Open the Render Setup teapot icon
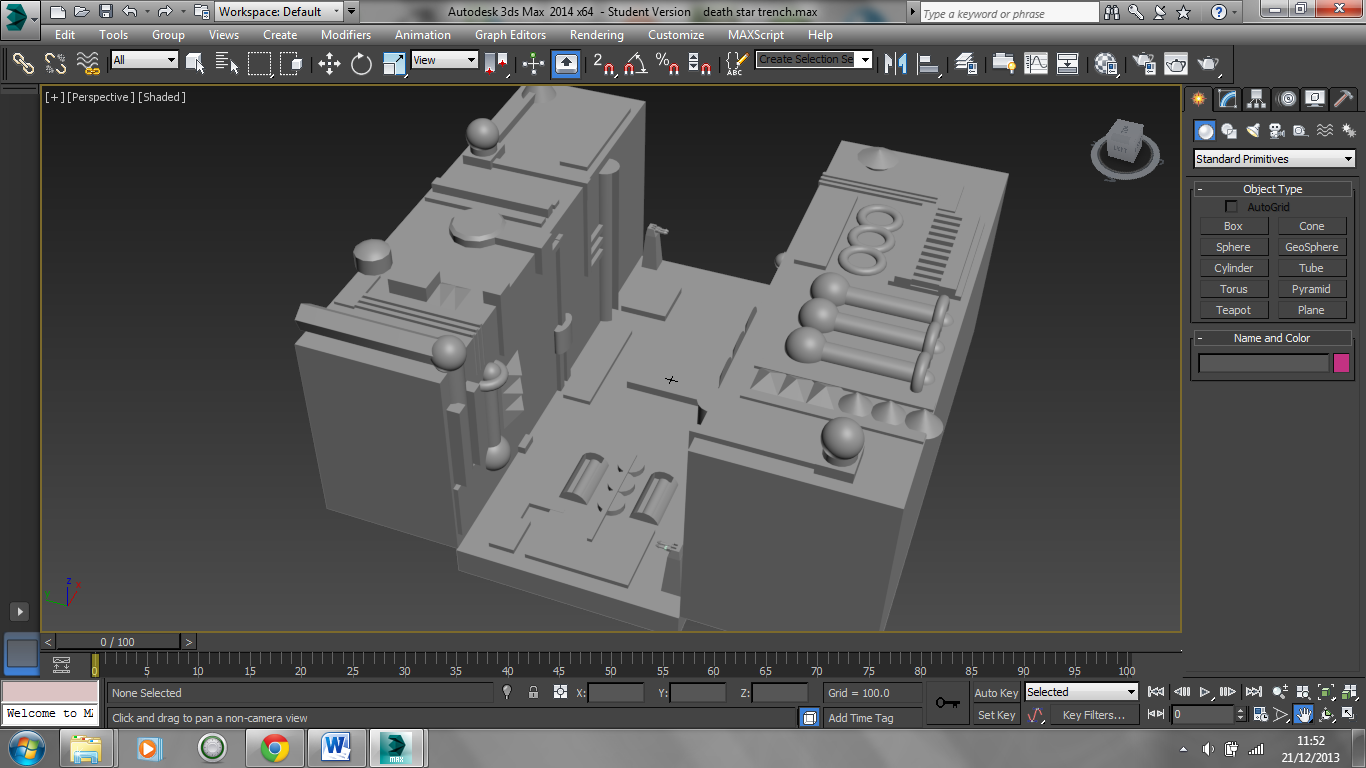The image size is (1366, 768). coord(1143,64)
